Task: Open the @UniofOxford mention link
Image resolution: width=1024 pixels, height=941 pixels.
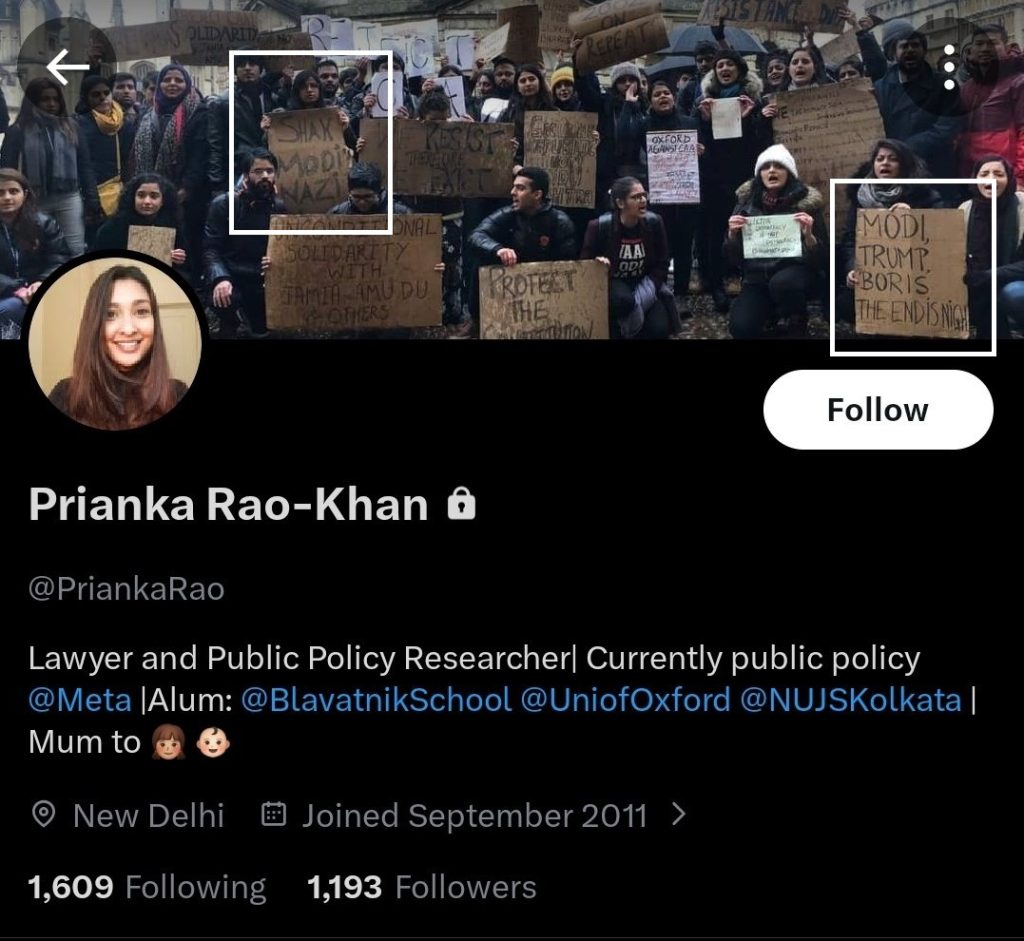Action: pyautogui.click(x=626, y=701)
